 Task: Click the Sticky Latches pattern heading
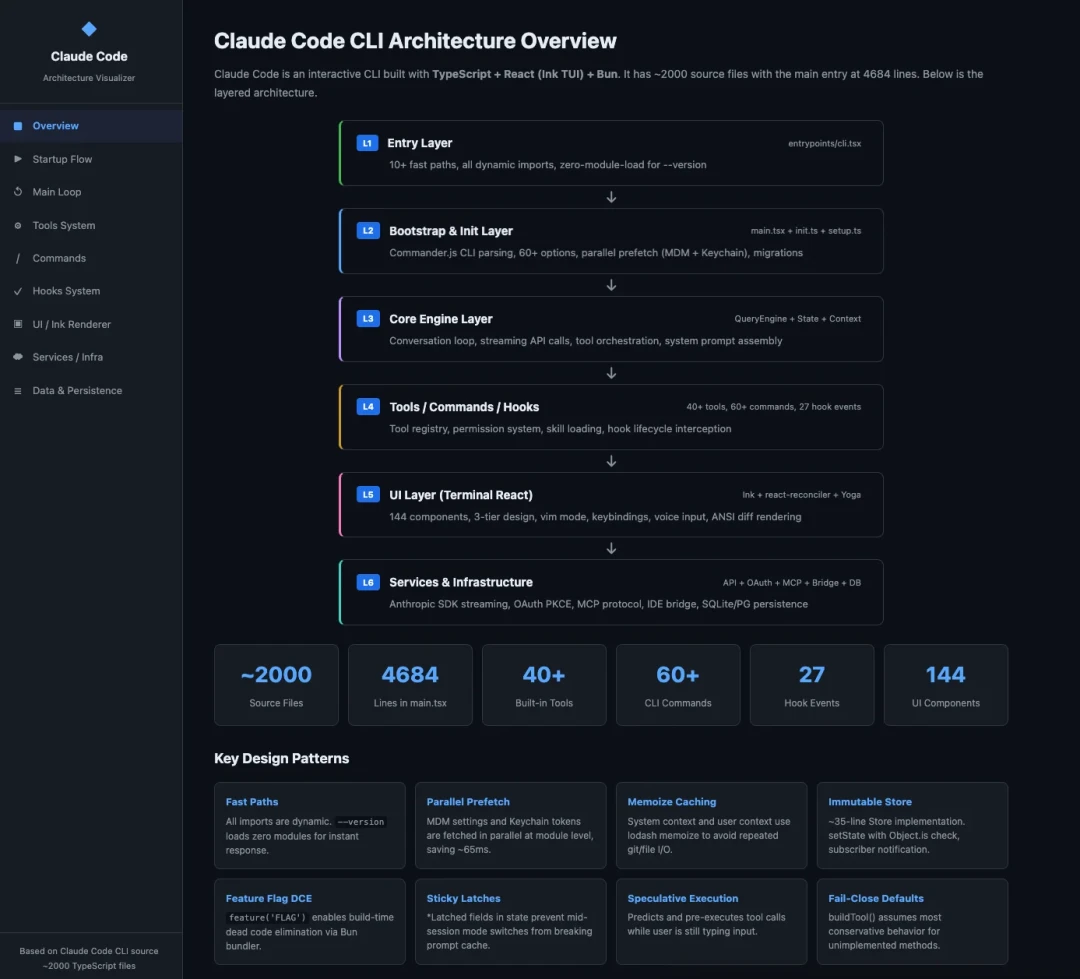coord(463,898)
